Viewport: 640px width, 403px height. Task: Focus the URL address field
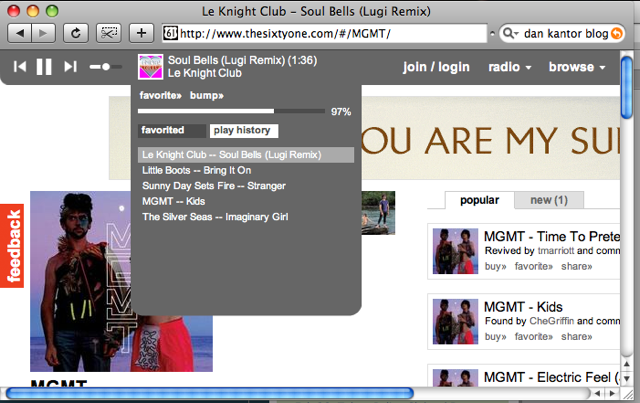click(x=324, y=33)
